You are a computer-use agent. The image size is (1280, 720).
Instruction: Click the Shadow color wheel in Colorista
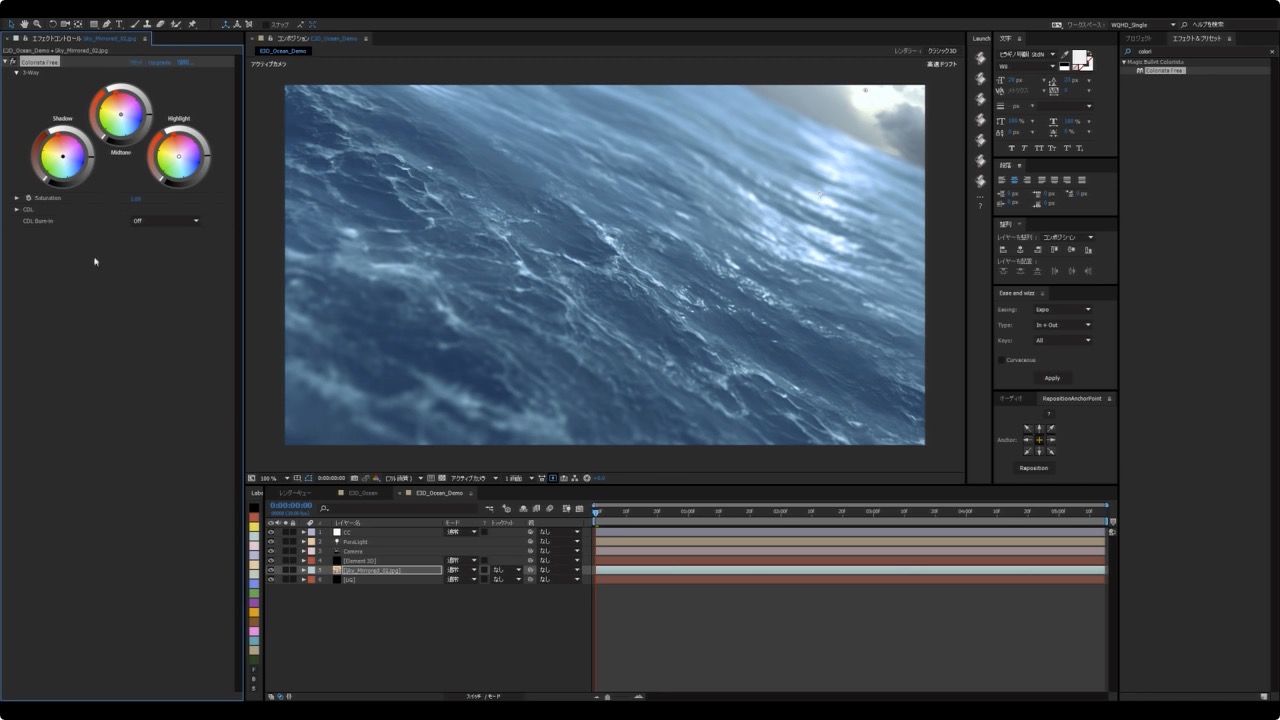(62, 155)
